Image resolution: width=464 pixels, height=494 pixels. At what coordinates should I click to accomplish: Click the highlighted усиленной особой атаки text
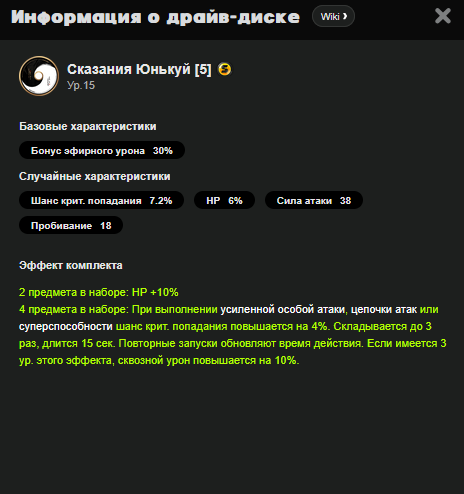click(x=282, y=309)
